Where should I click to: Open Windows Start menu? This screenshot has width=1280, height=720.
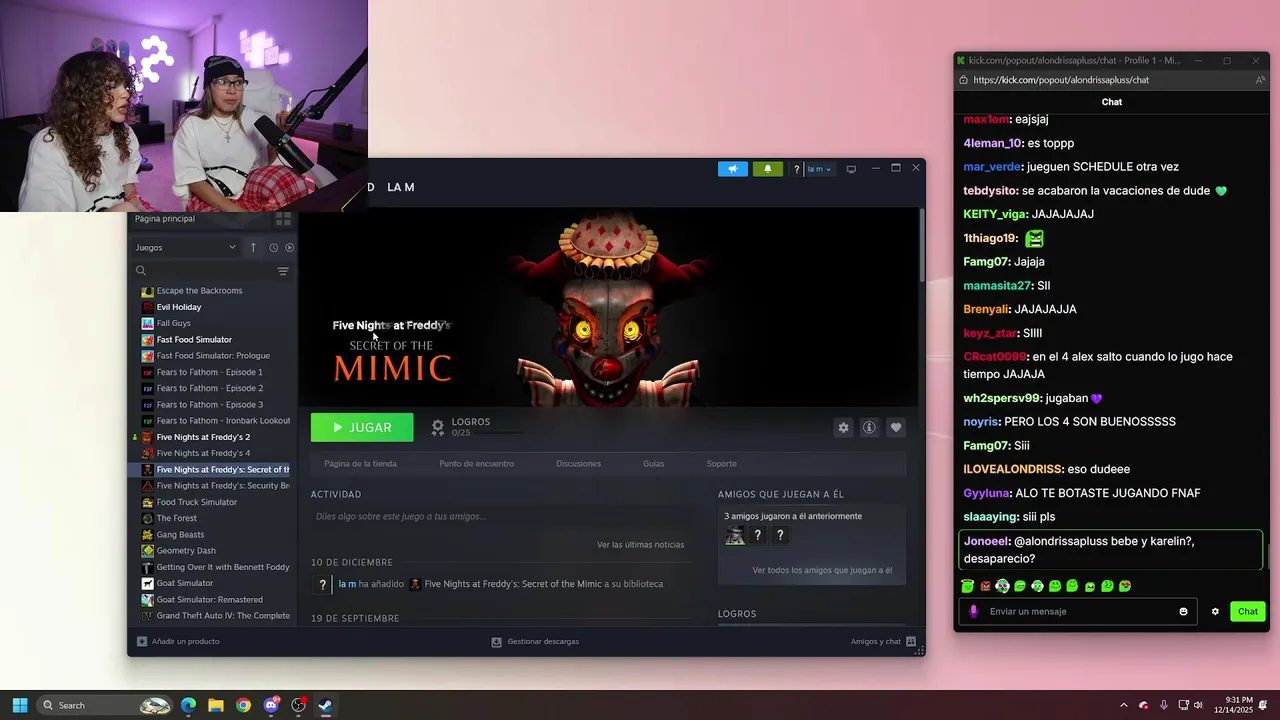click(x=19, y=705)
